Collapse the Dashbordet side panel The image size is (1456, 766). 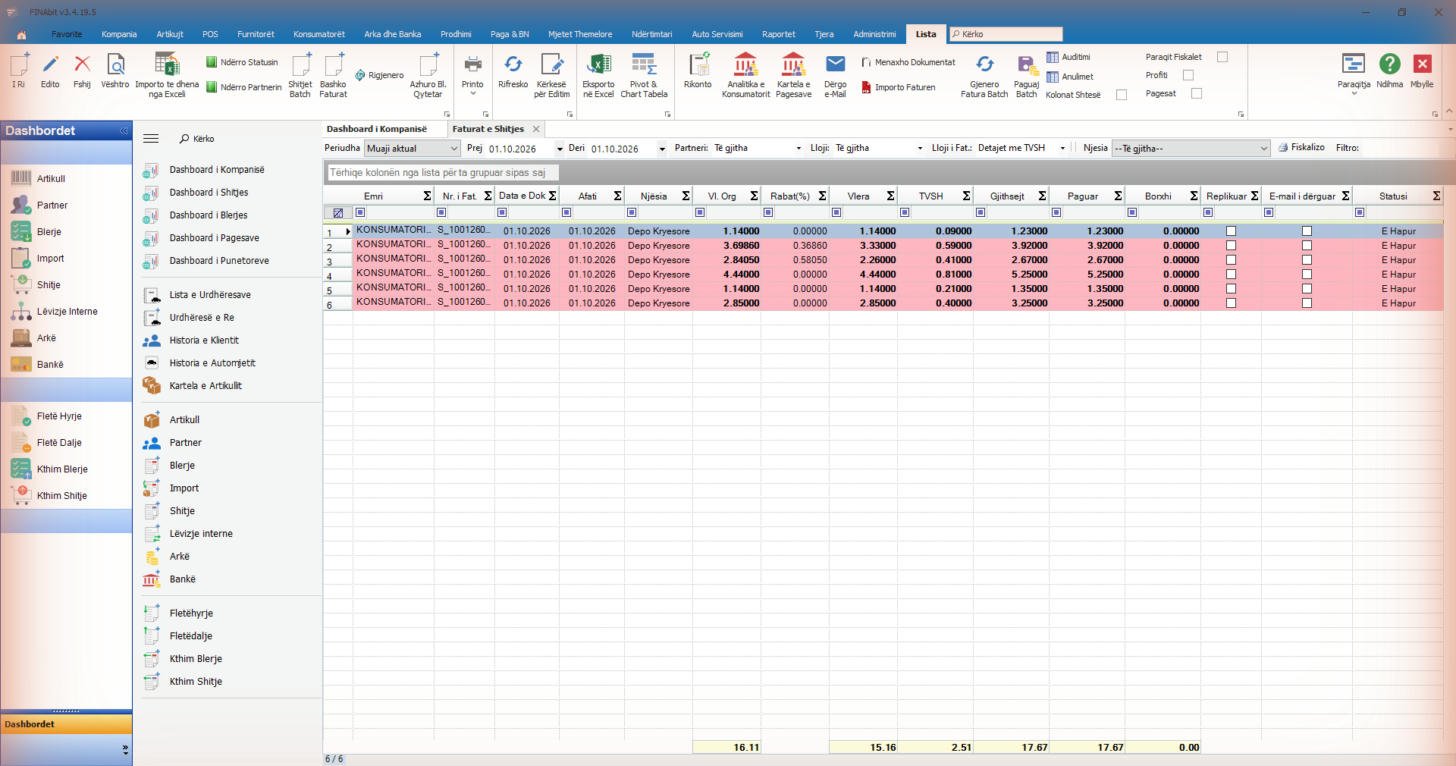coord(124,131)
